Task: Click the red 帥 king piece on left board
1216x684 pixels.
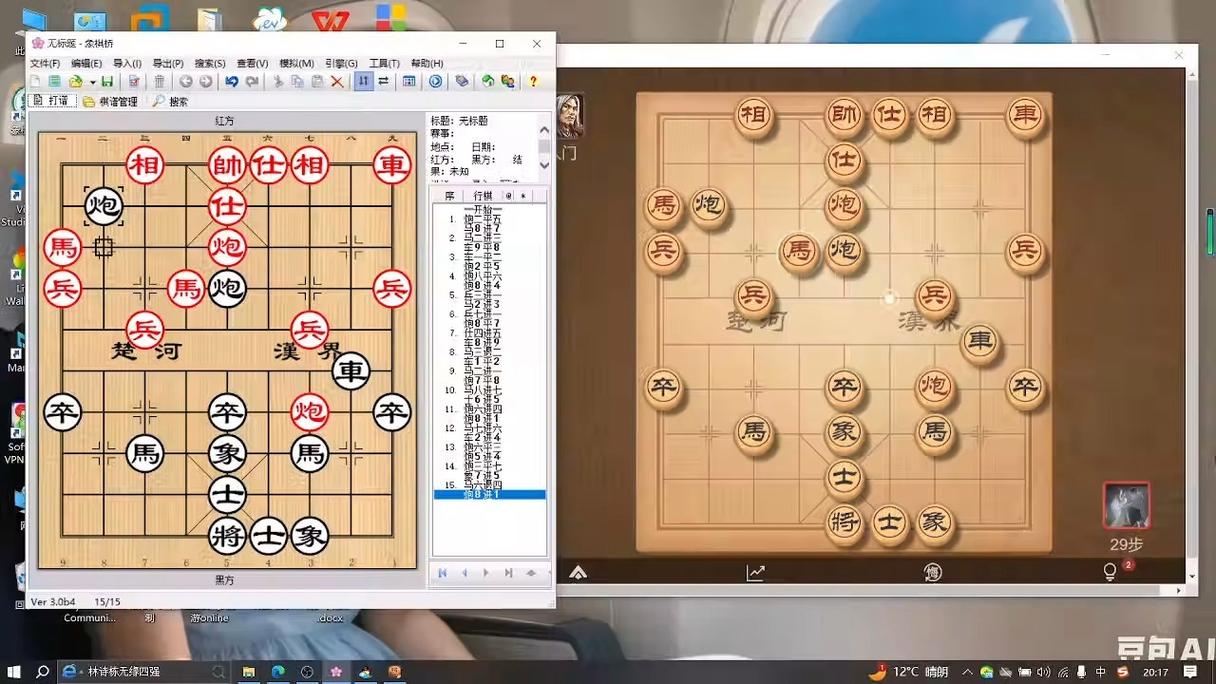Action: pos(227,165)
